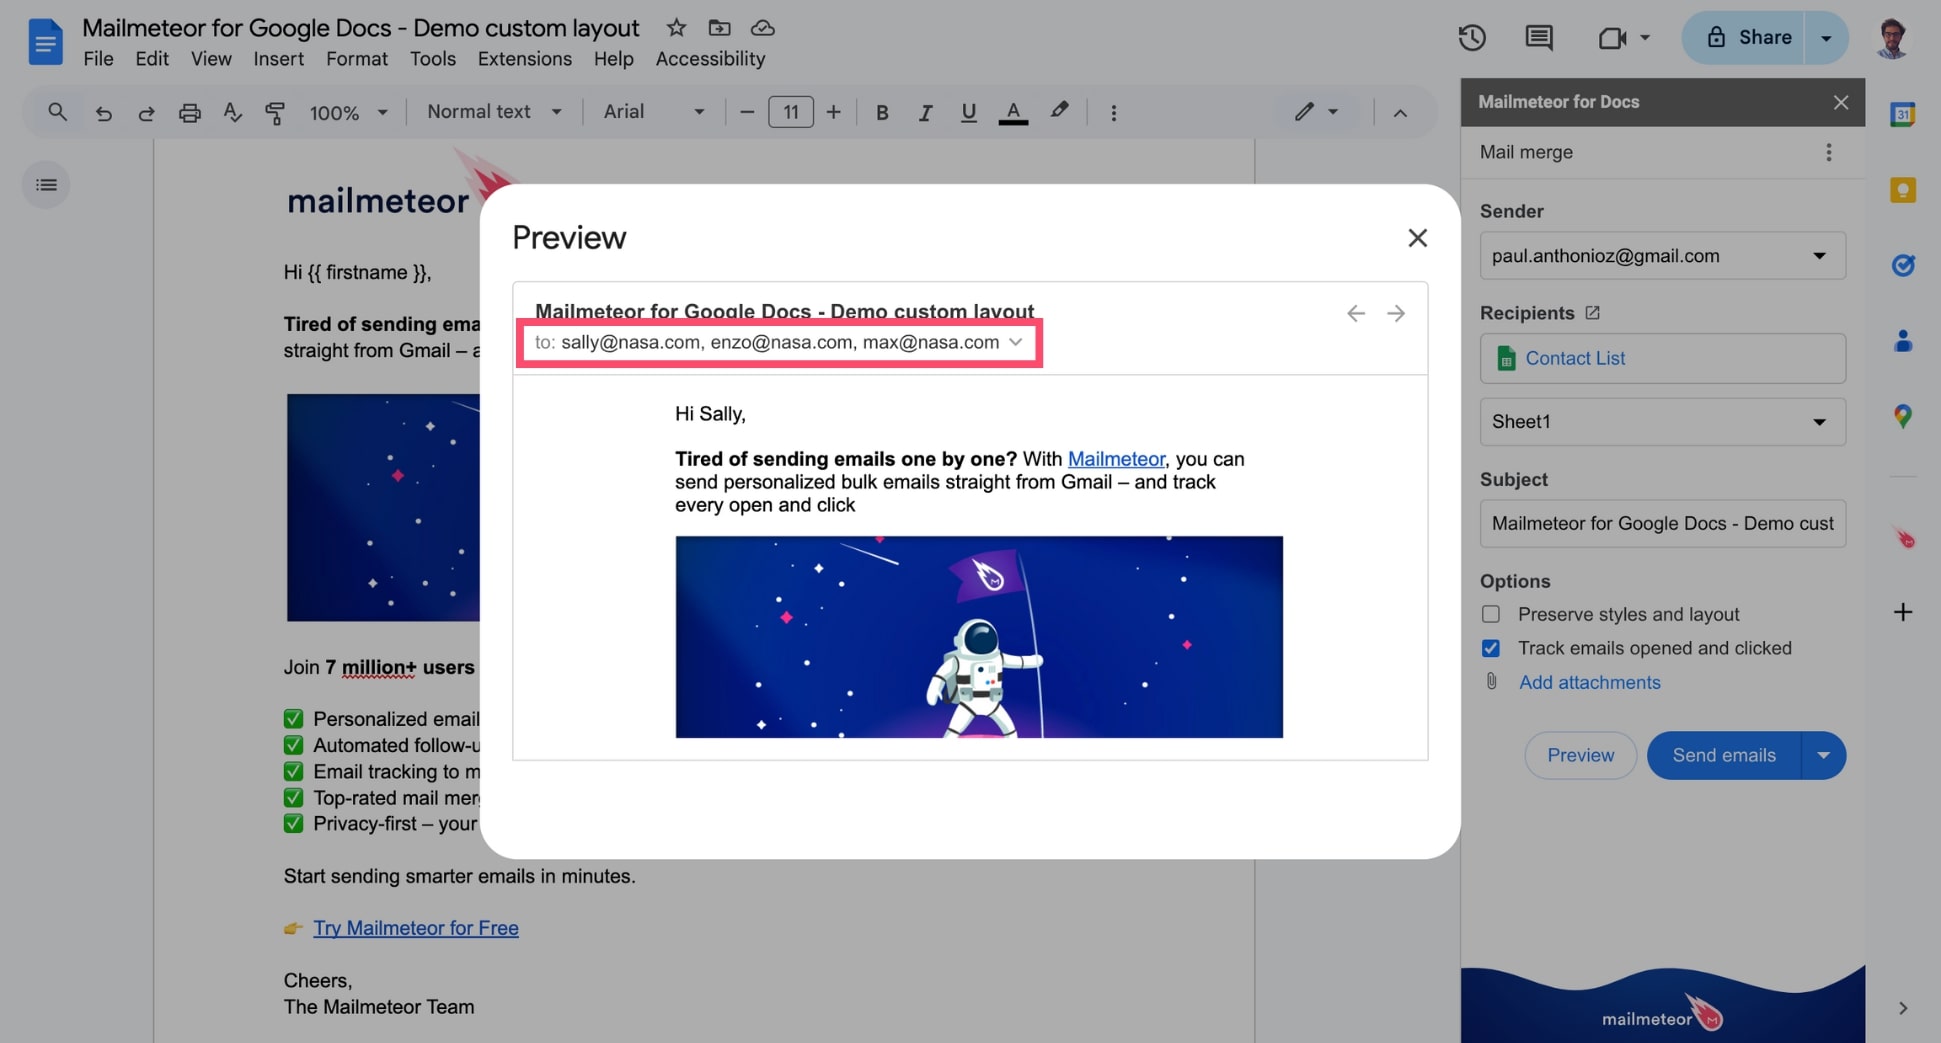This screenshot has height=1043, width=1941.
Task: Open the Google account avatar
Action: (x=1892, y=38)
